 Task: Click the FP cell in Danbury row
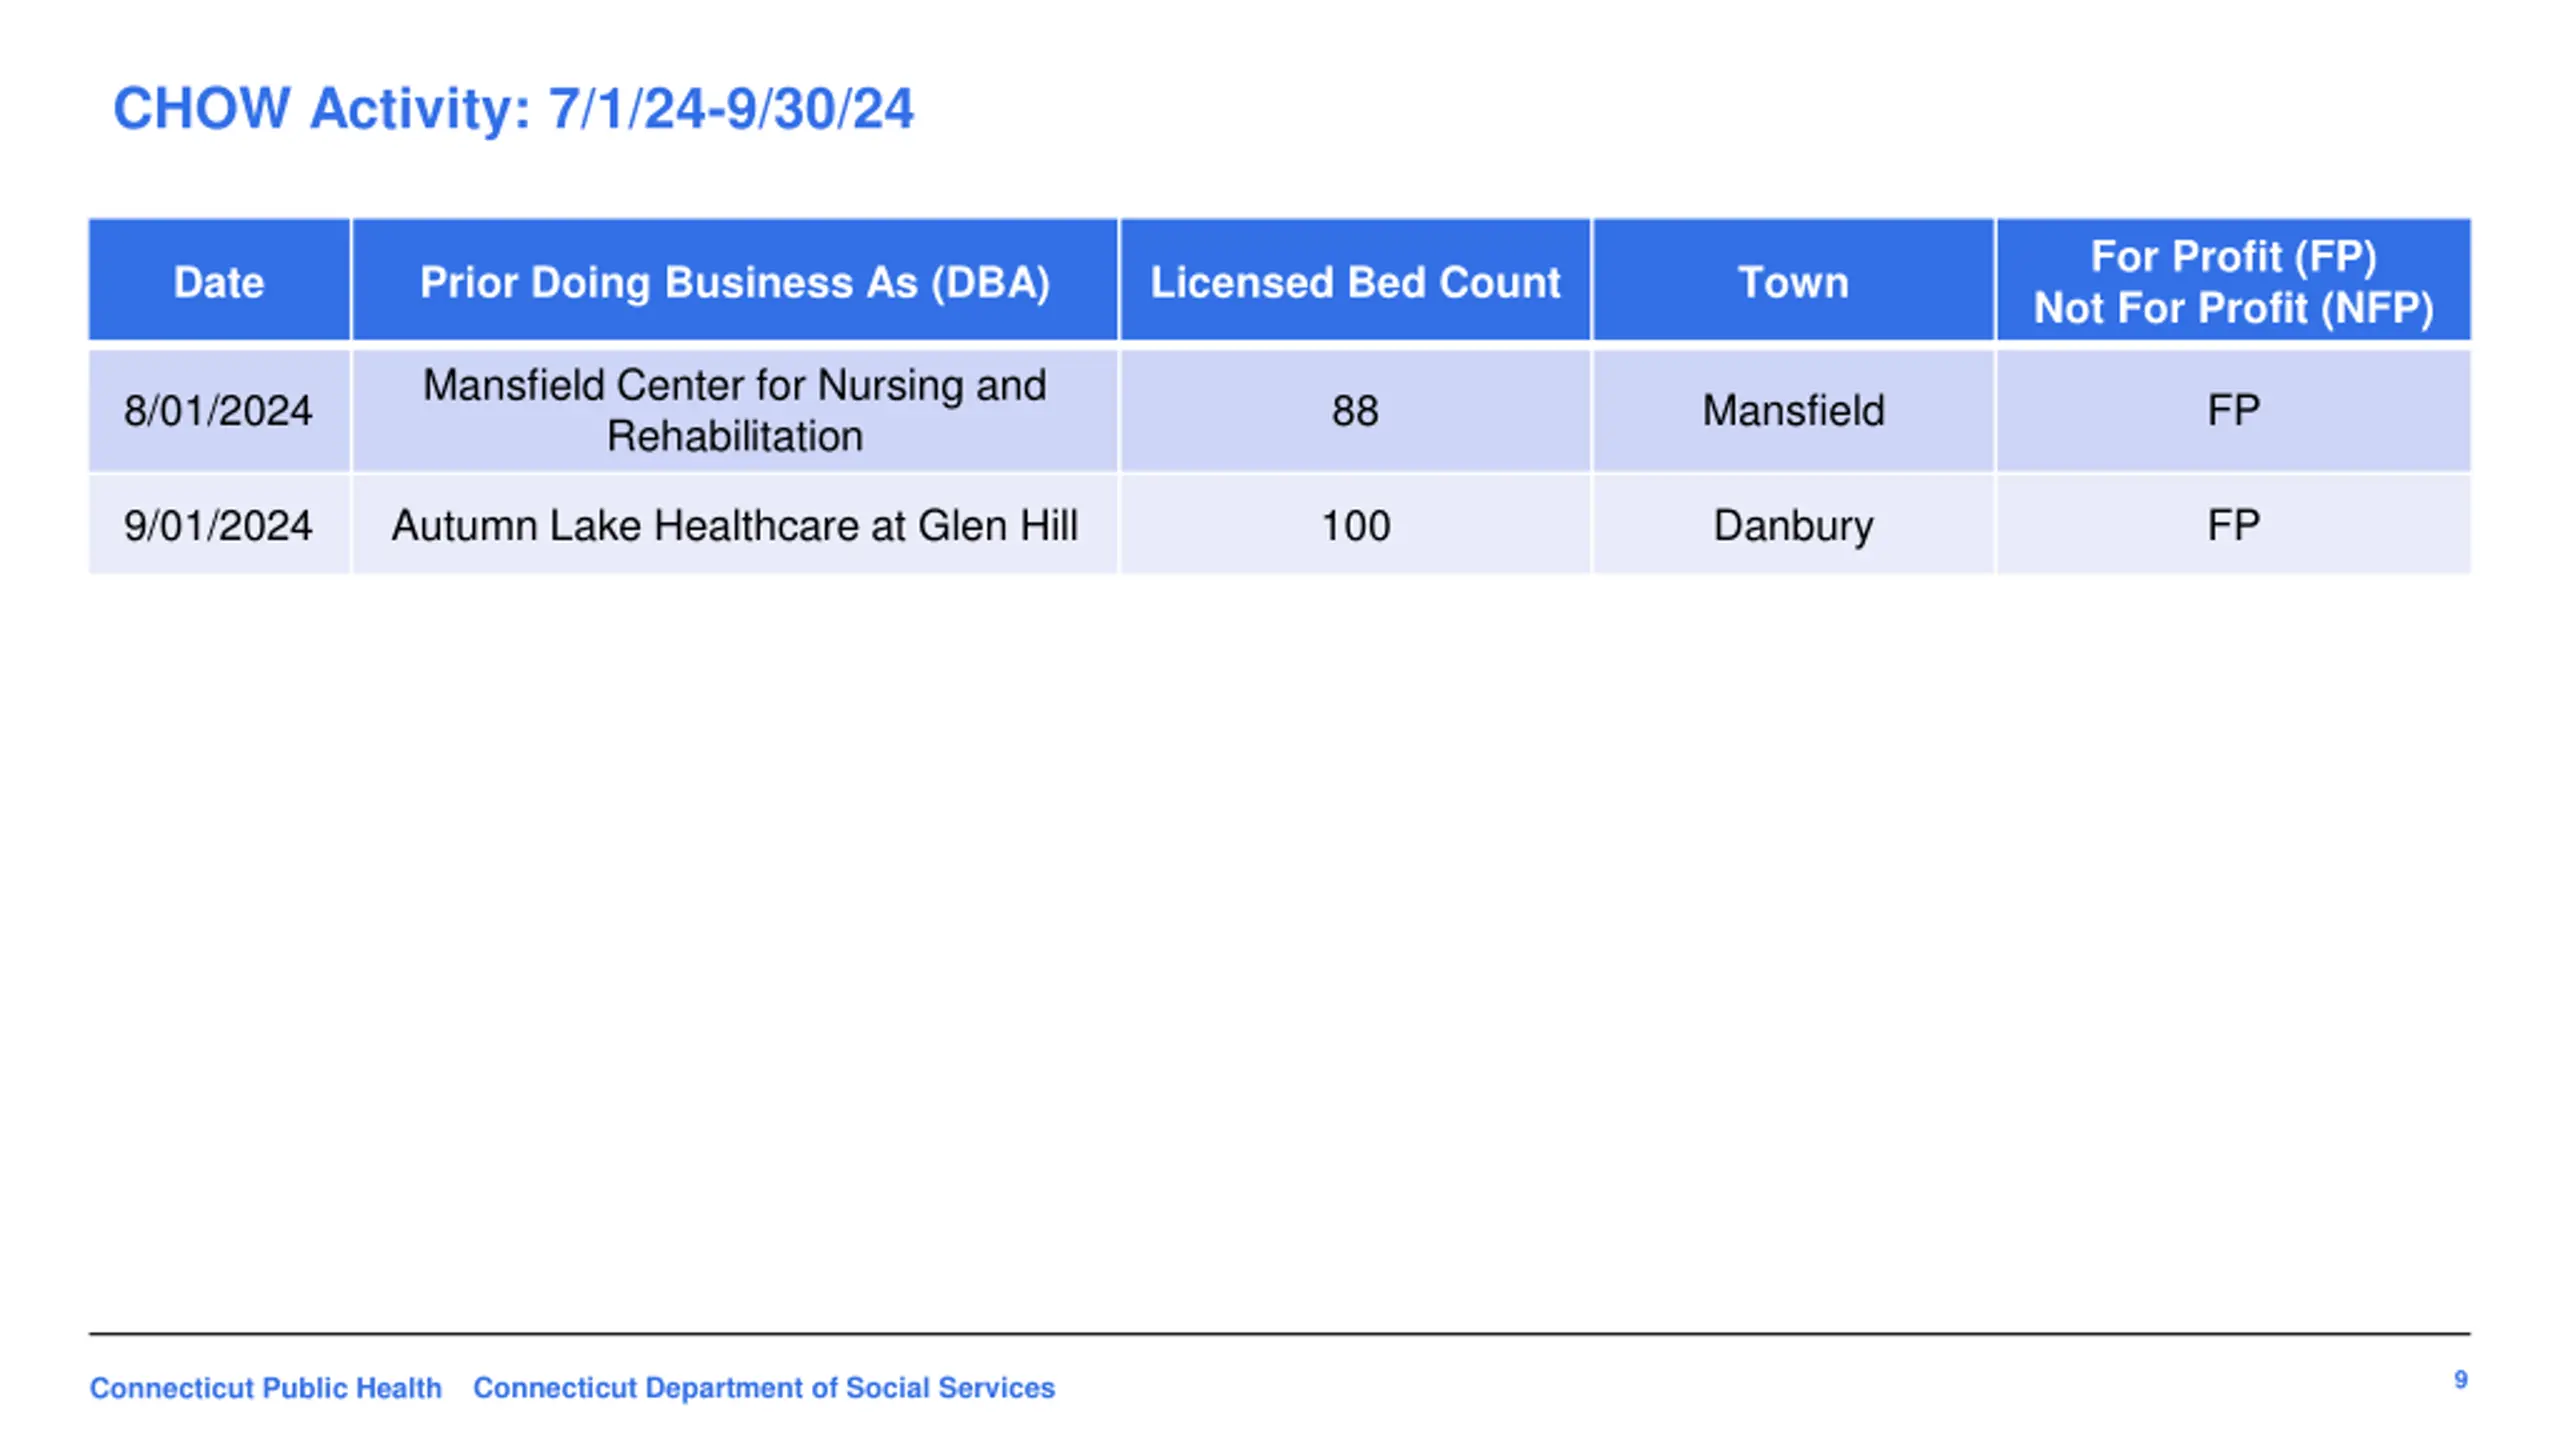tap(2233, 525)
